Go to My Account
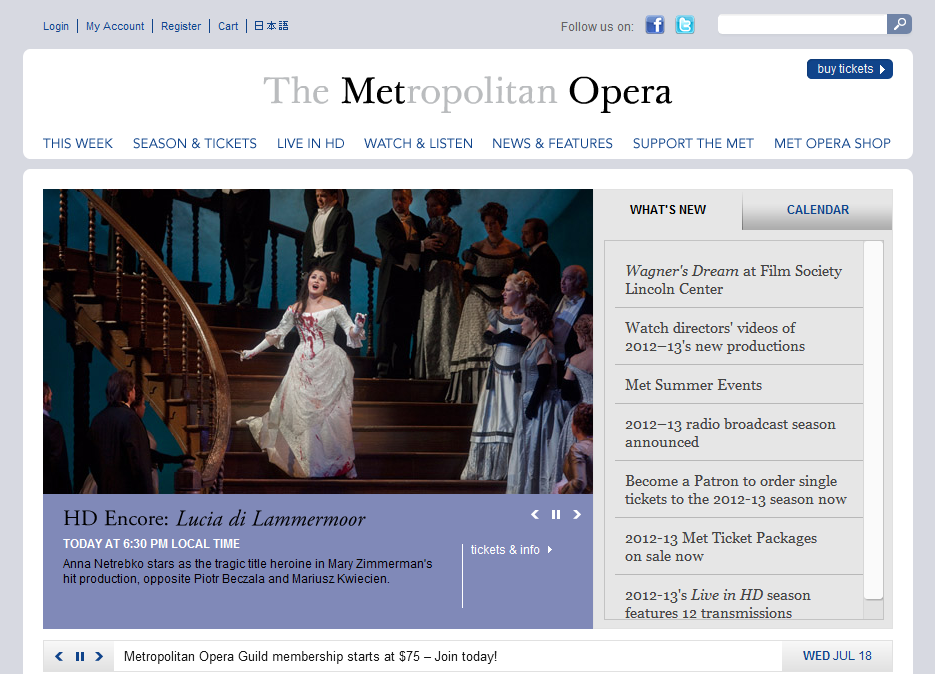This screenshot has height=674, width=935. 115,26
